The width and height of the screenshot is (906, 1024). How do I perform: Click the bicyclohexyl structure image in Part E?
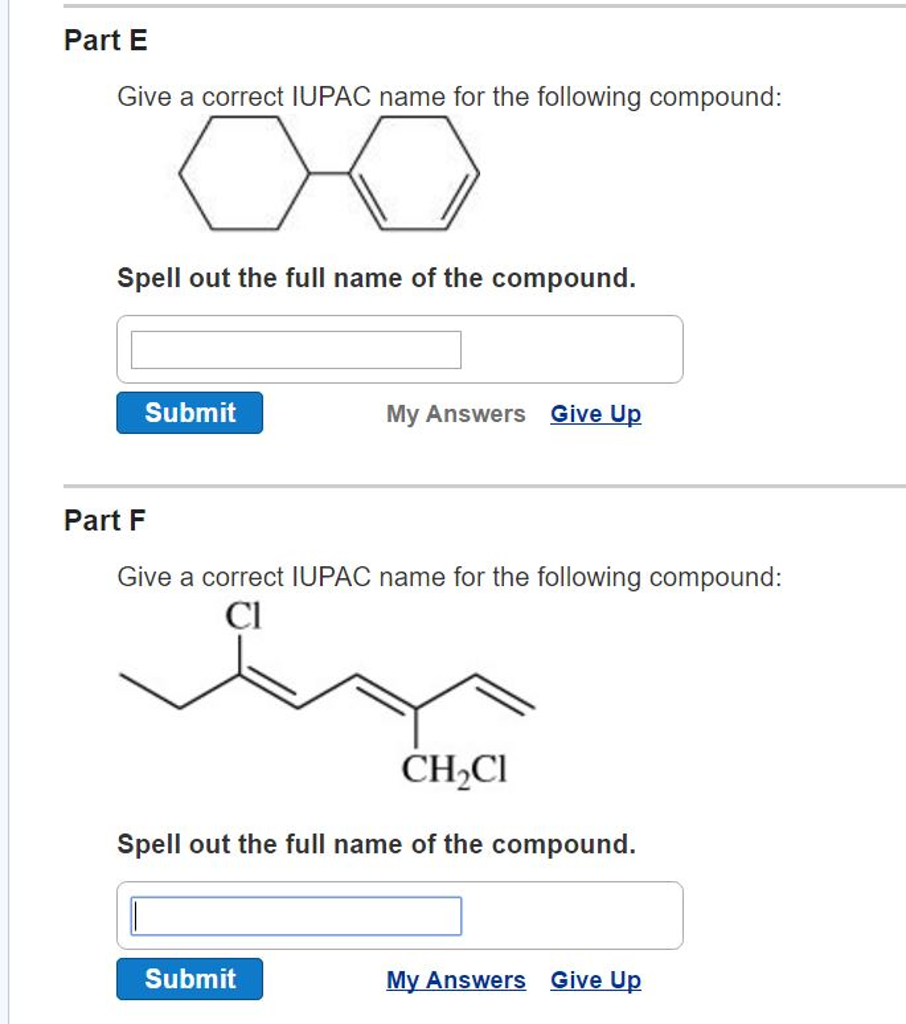click(x=330, y=173)
